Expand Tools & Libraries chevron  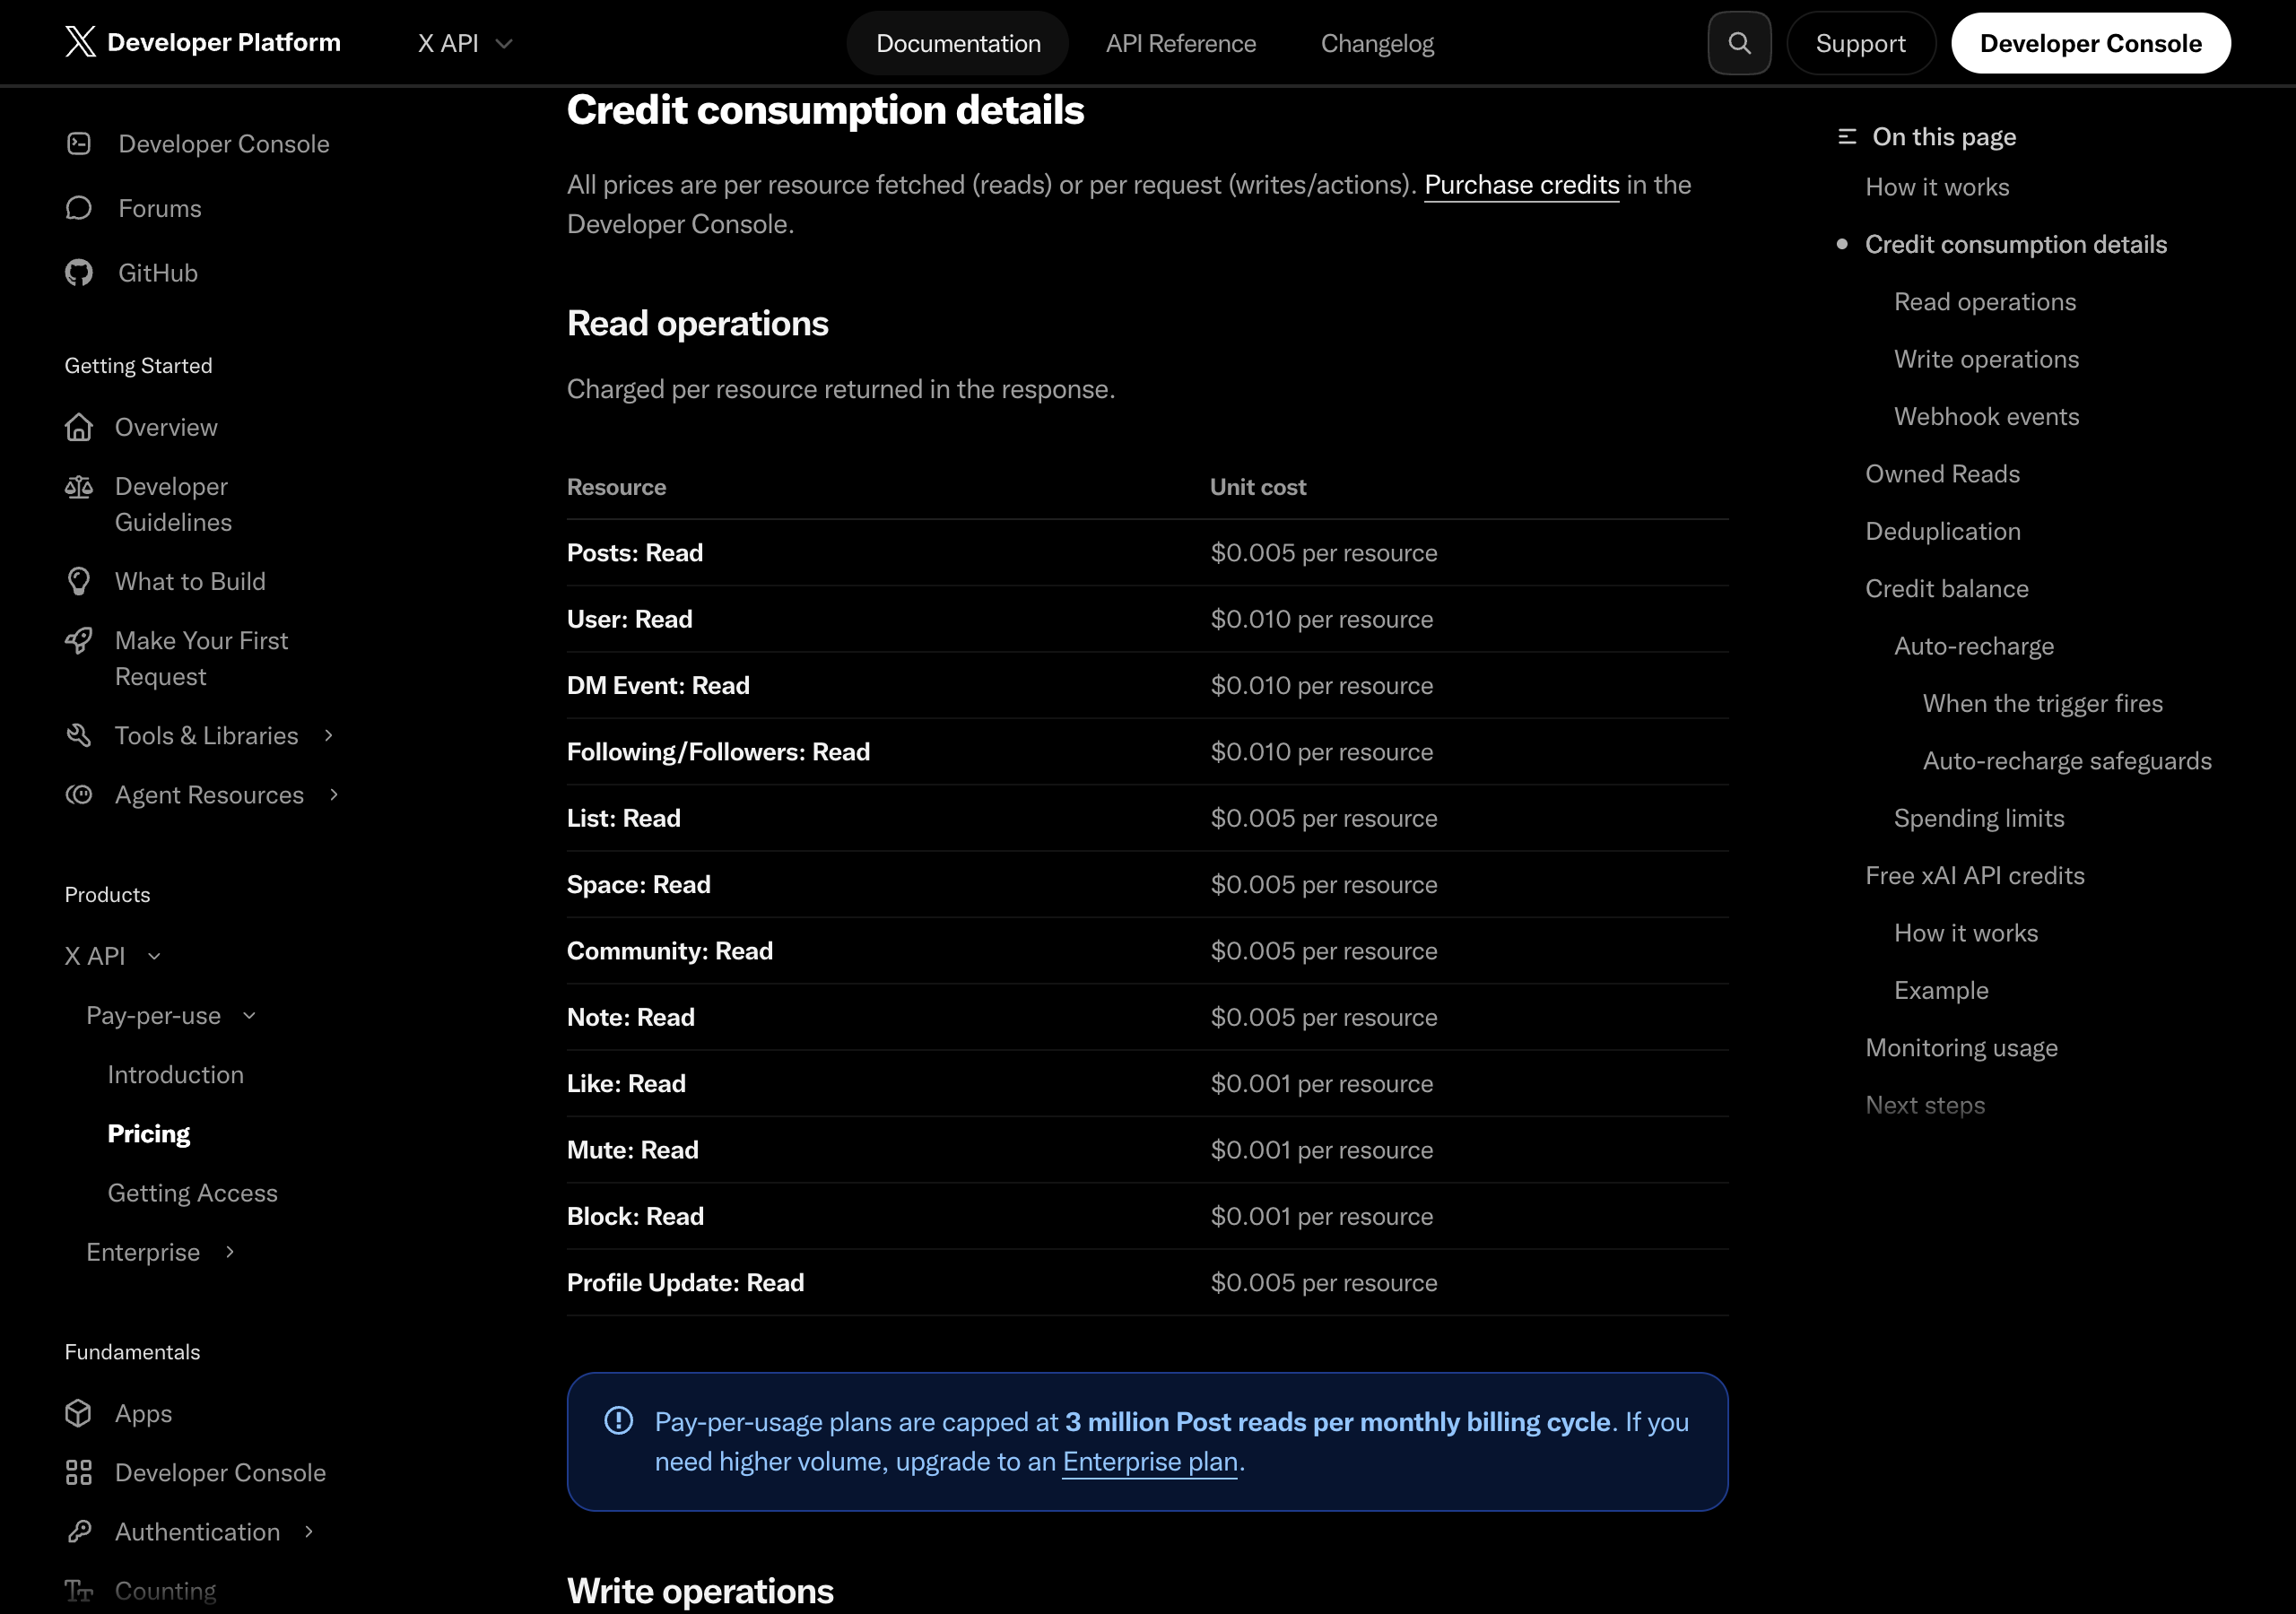[x=329, y=736]
